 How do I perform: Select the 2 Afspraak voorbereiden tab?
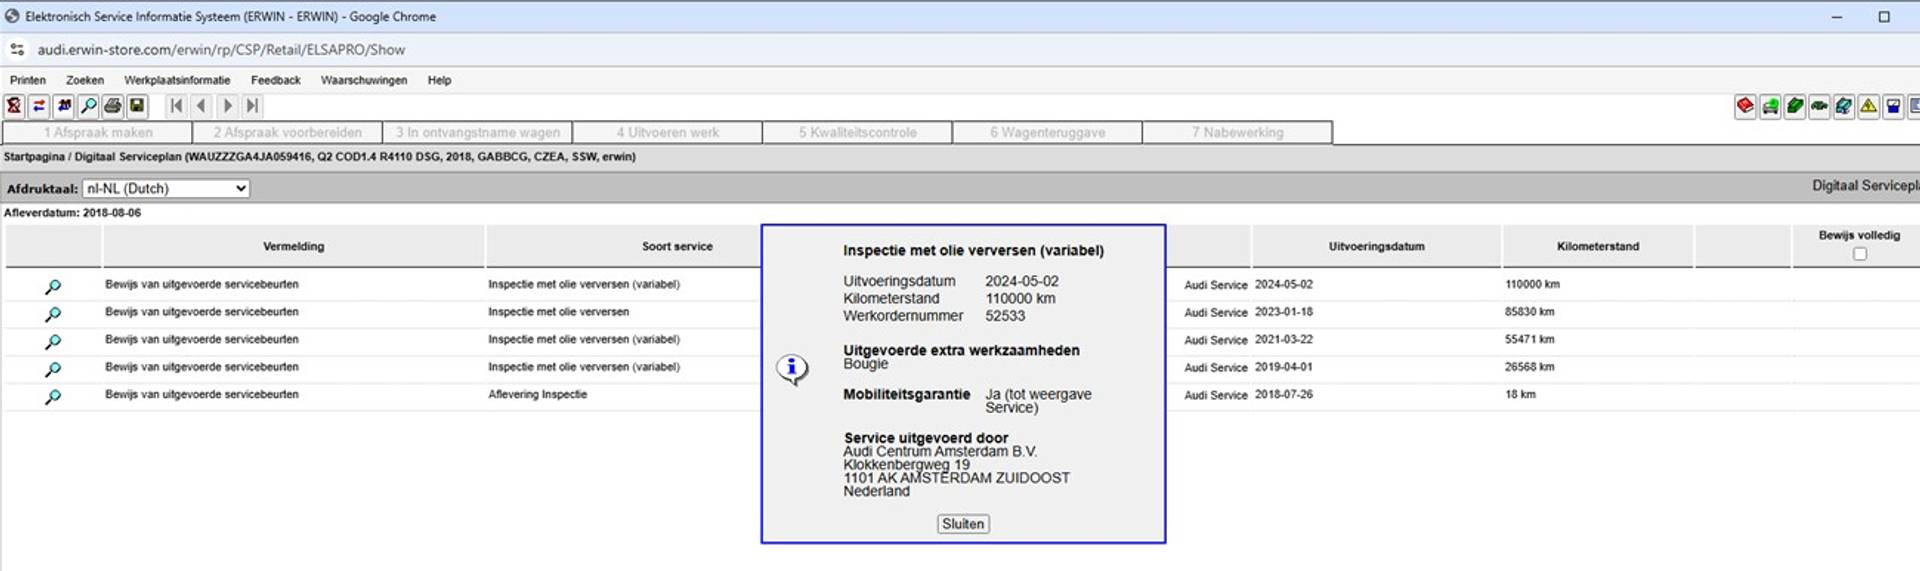[x=287, y=132]
